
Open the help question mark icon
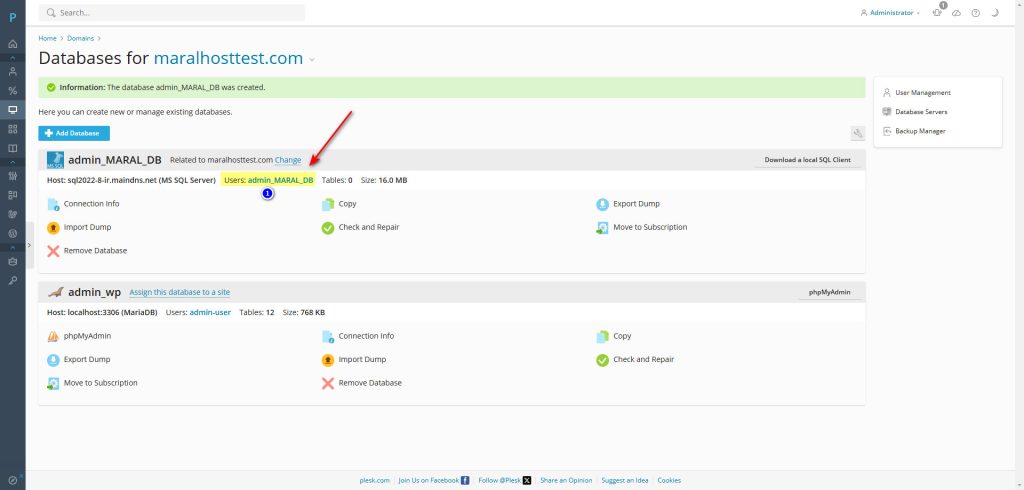click(x=975, y=12)
